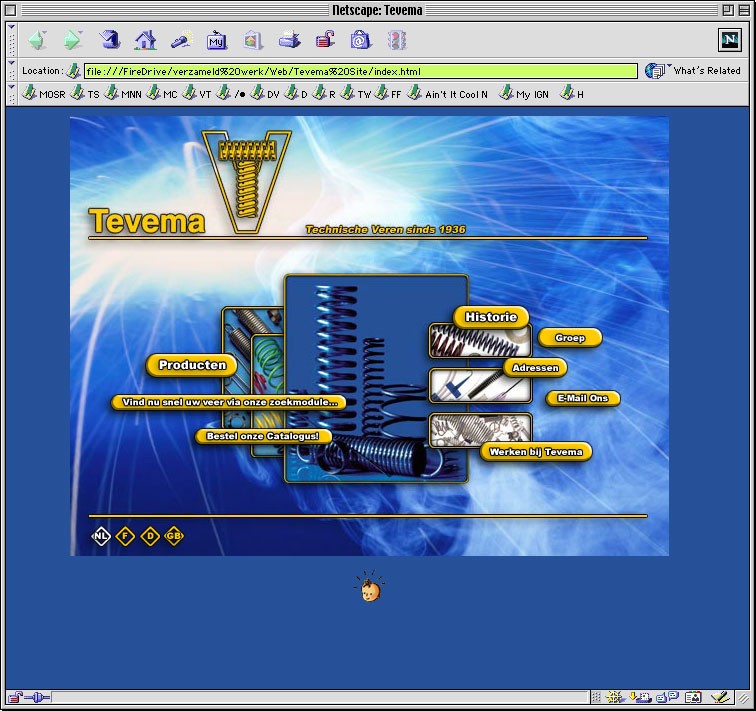This screenshot has width=756, height=711.
Task: Click the E-Mail Ons button
Action: pos(583,398)
